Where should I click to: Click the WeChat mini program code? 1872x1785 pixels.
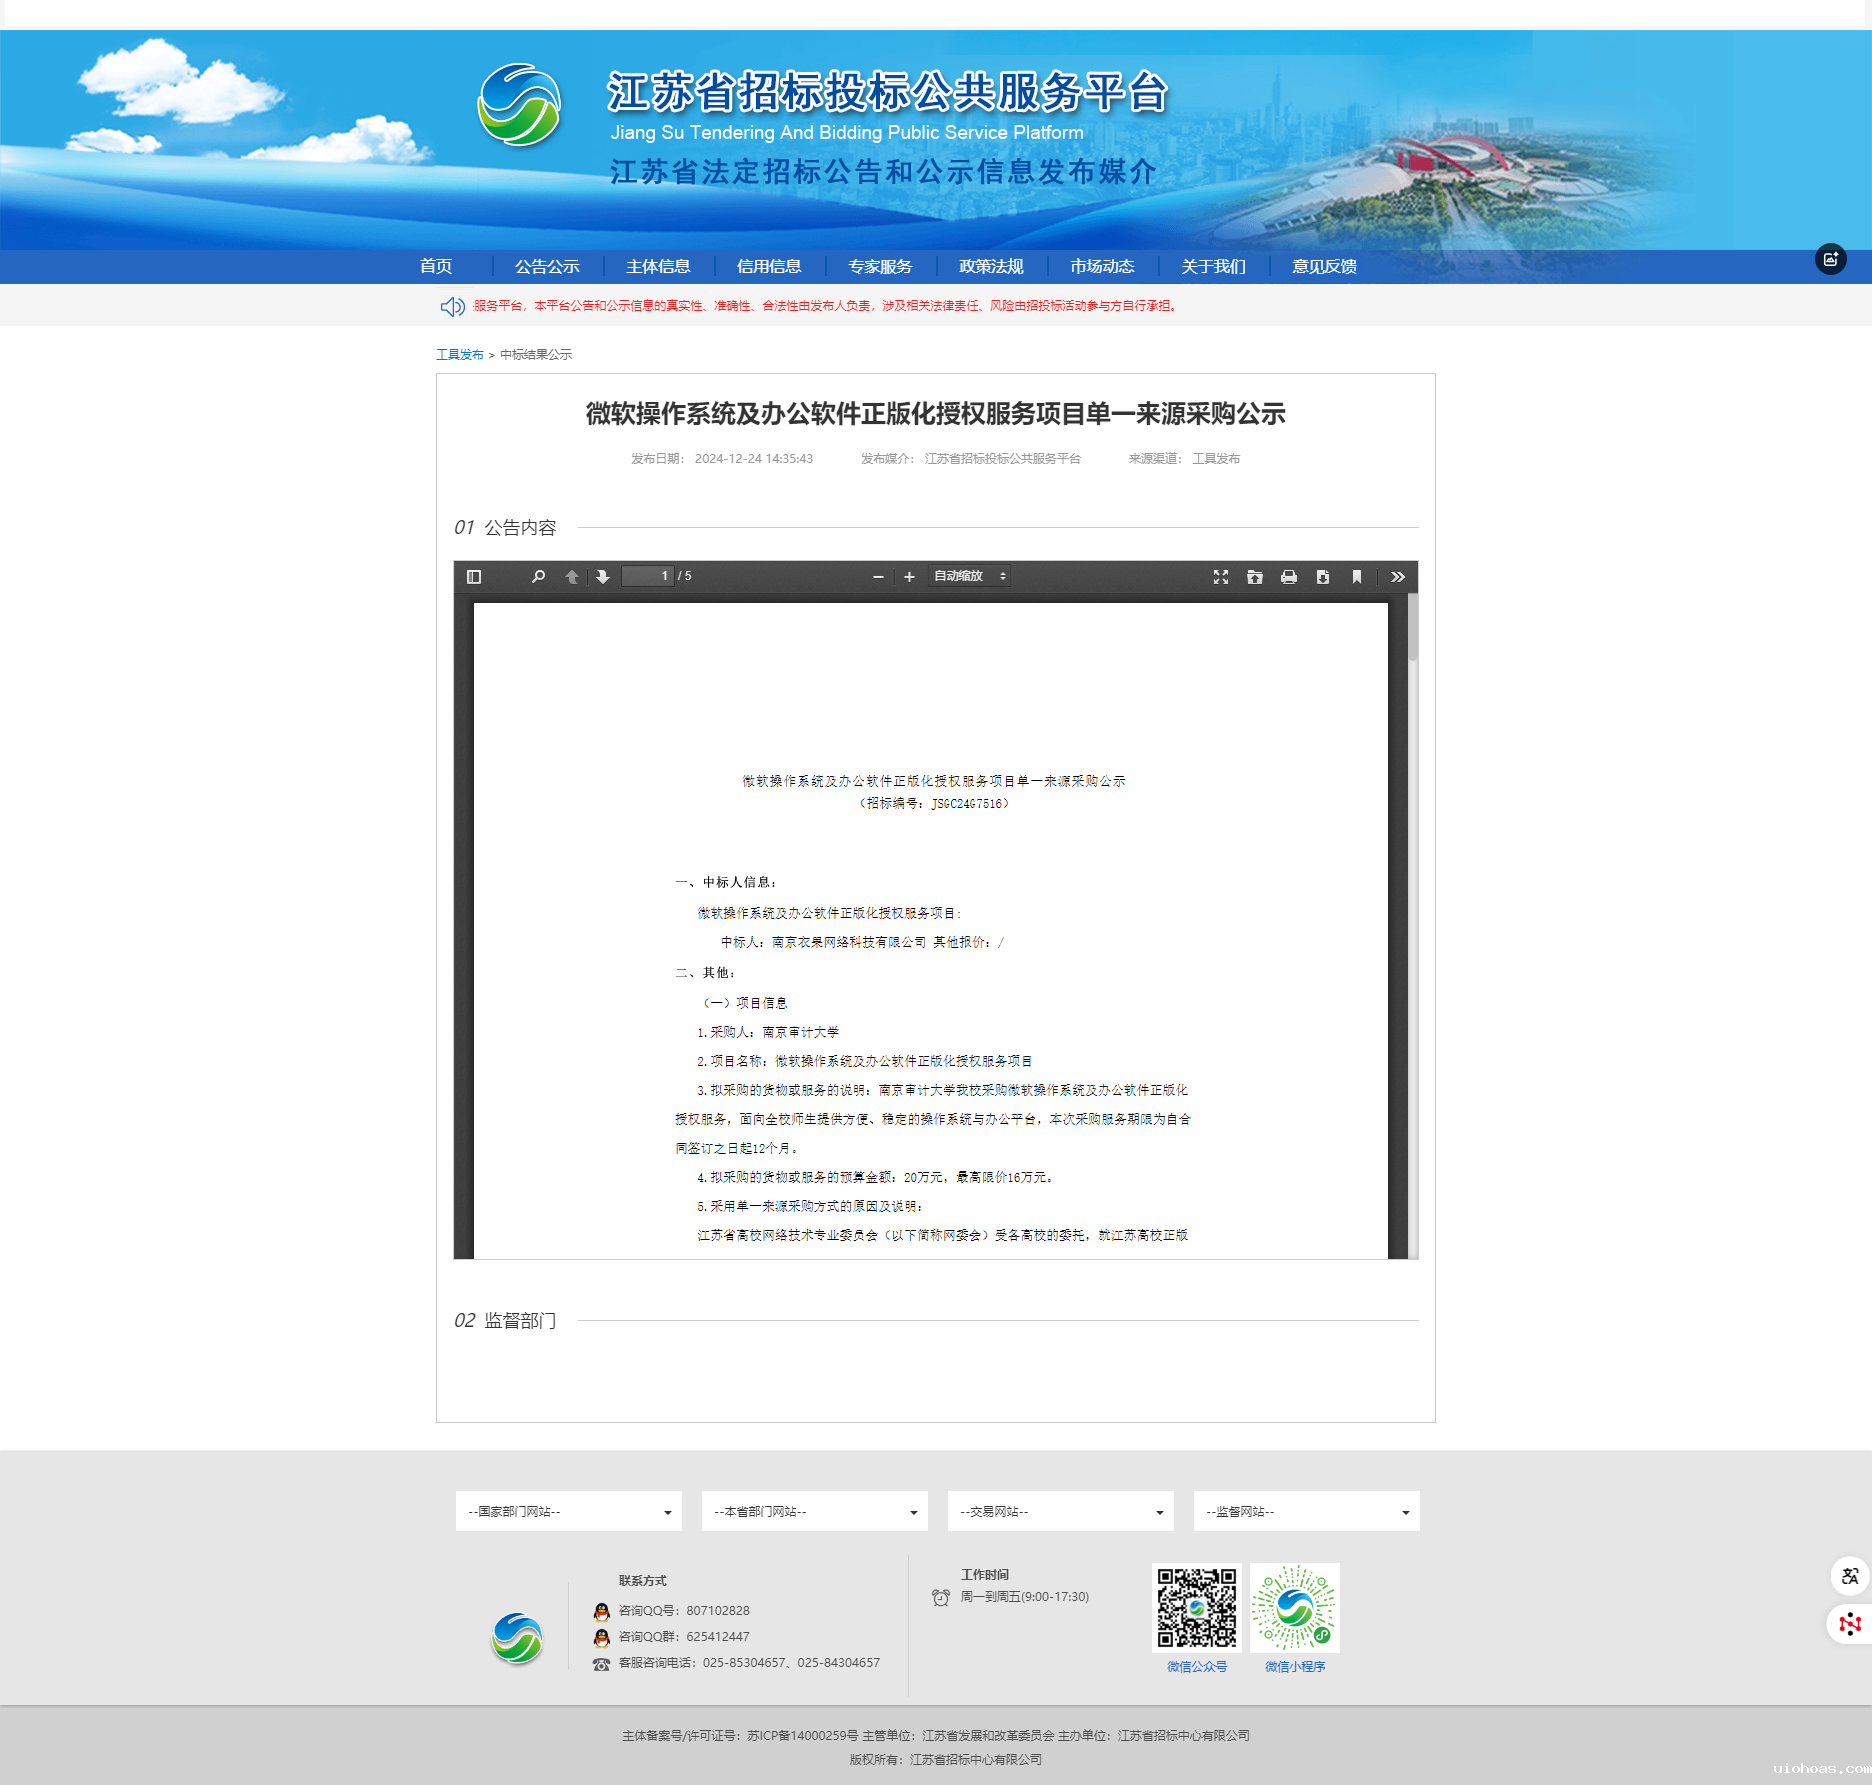[x=1294, y=1607]
